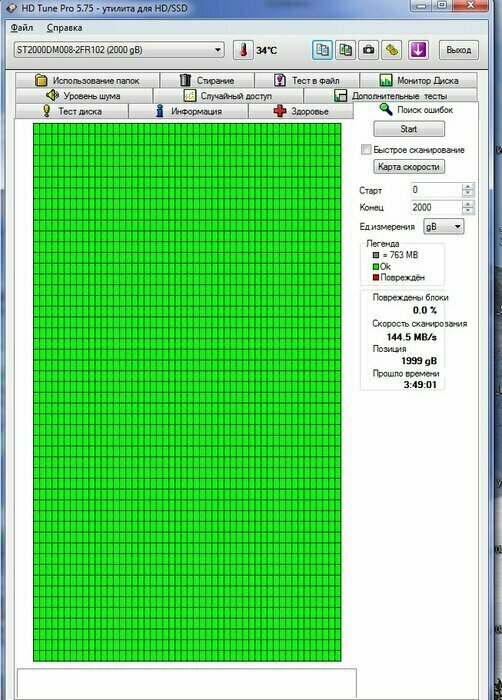Click inside the Конец input field
502x700 pixels.
[436, 207]
